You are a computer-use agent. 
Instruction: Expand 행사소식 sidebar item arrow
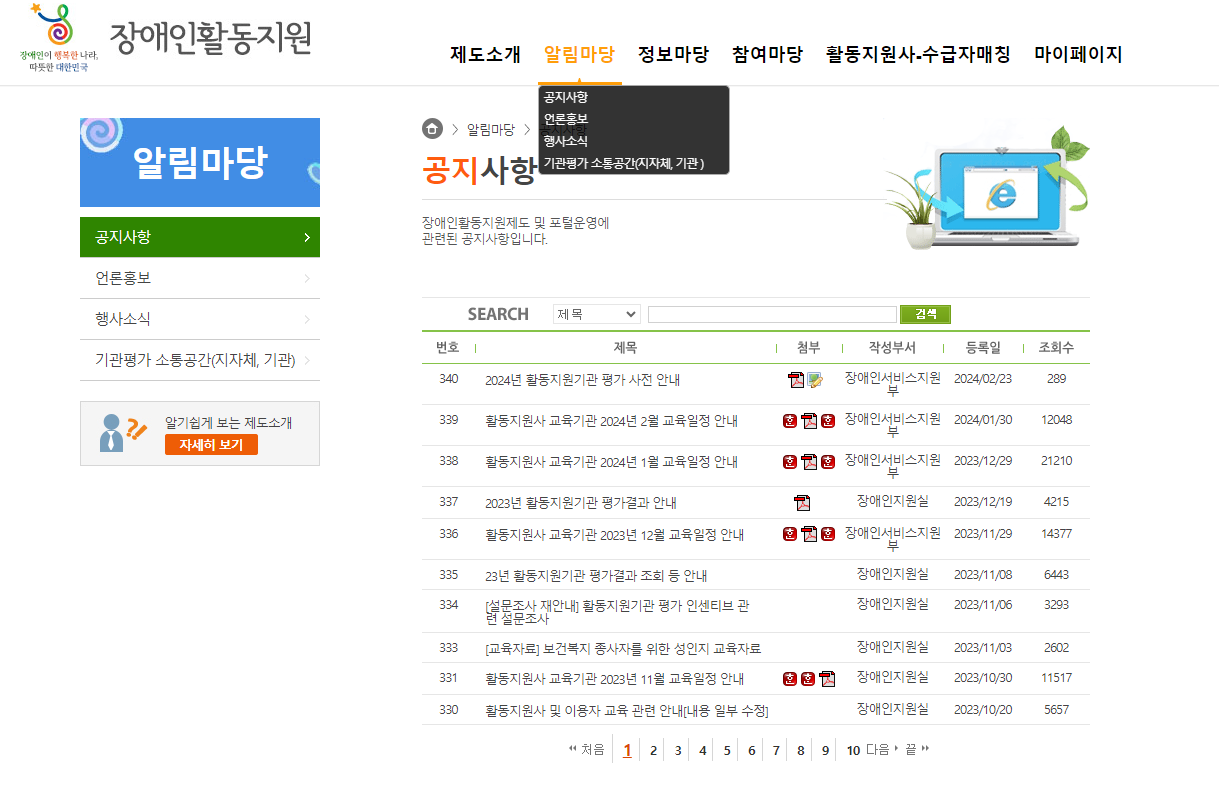tap(306, 320)
